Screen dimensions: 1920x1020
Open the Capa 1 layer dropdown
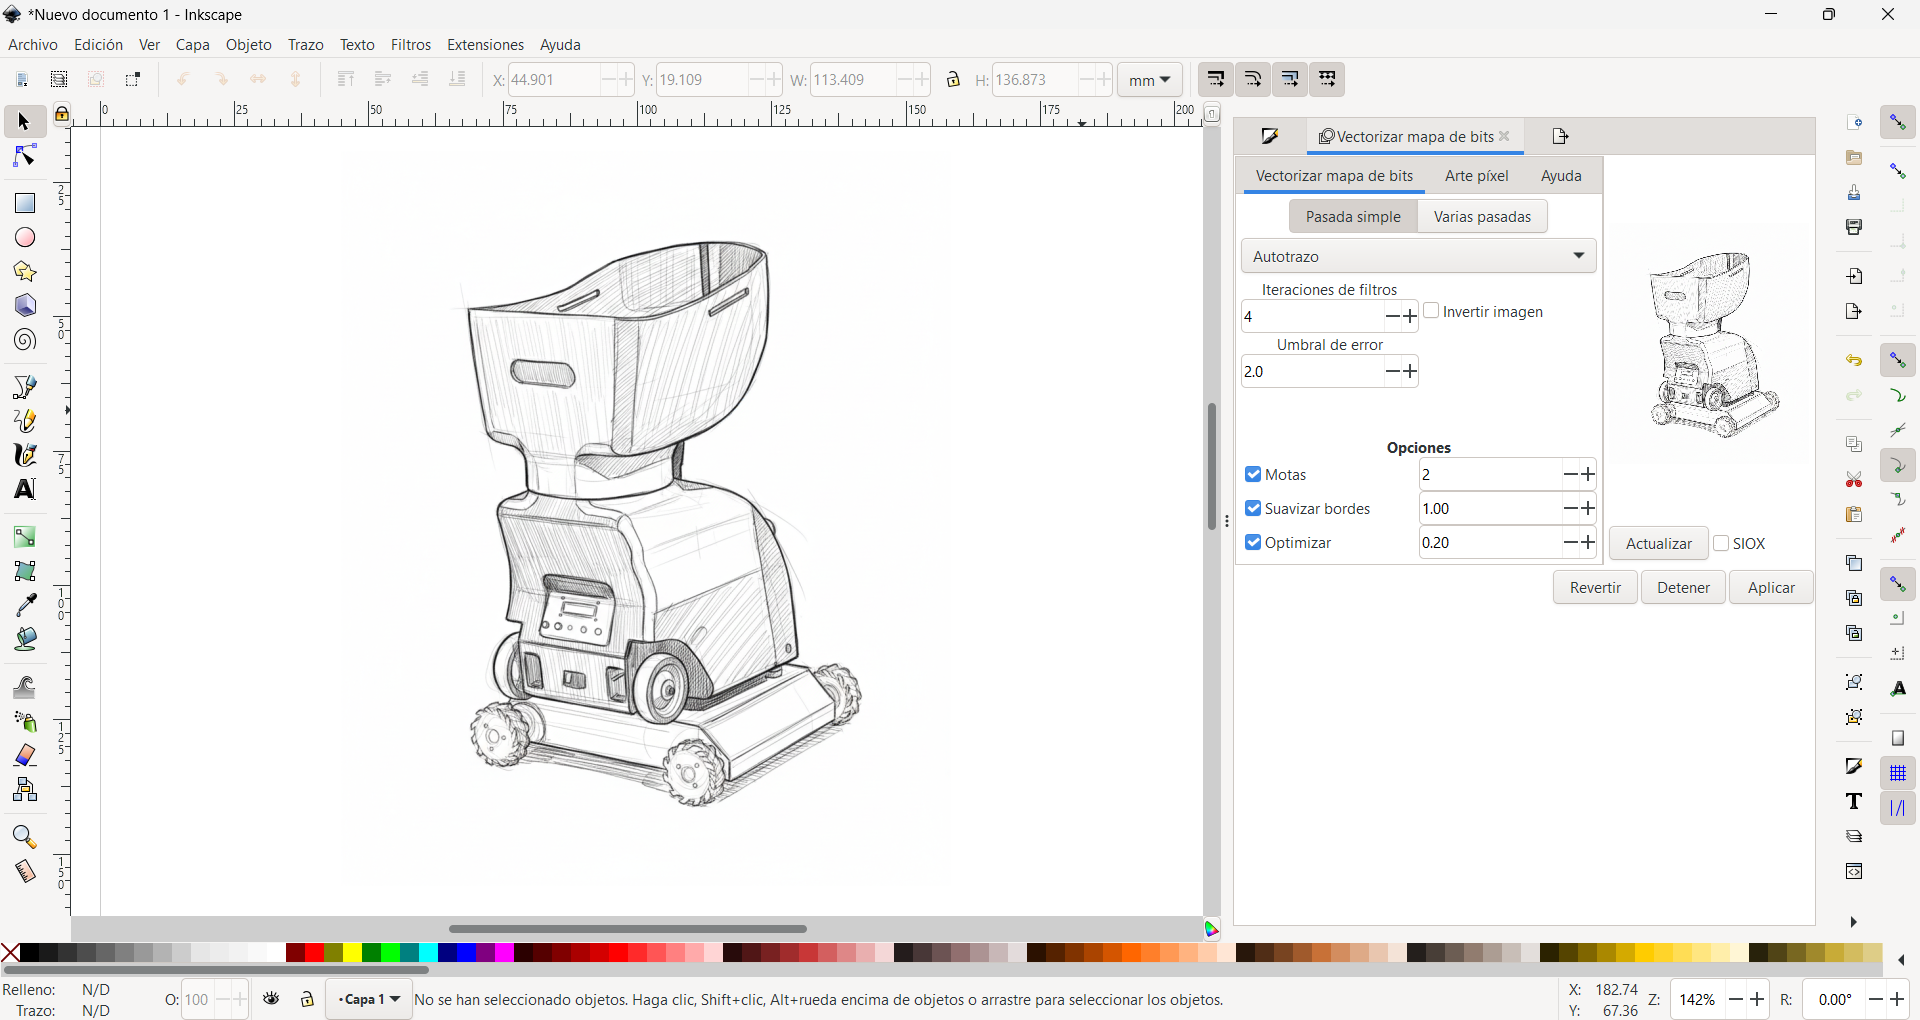[x=368, y=998]
